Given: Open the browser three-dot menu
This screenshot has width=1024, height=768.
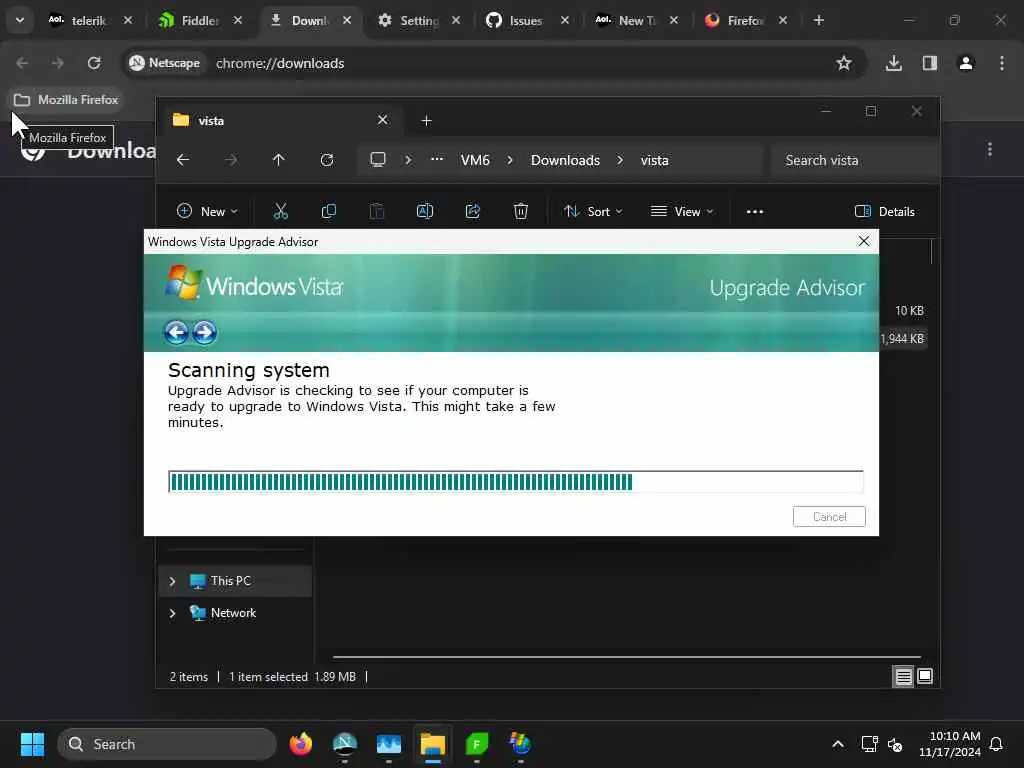Looking at the screenshot, I should pyautogui.click(x=1002, y=63).
